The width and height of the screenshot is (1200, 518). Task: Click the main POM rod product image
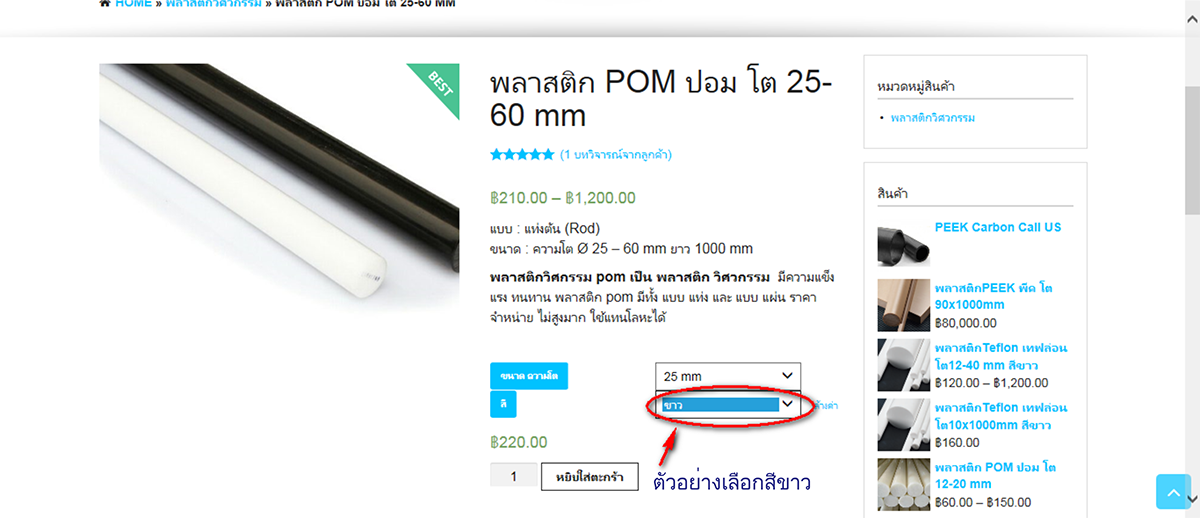click(x=279, y=189)
